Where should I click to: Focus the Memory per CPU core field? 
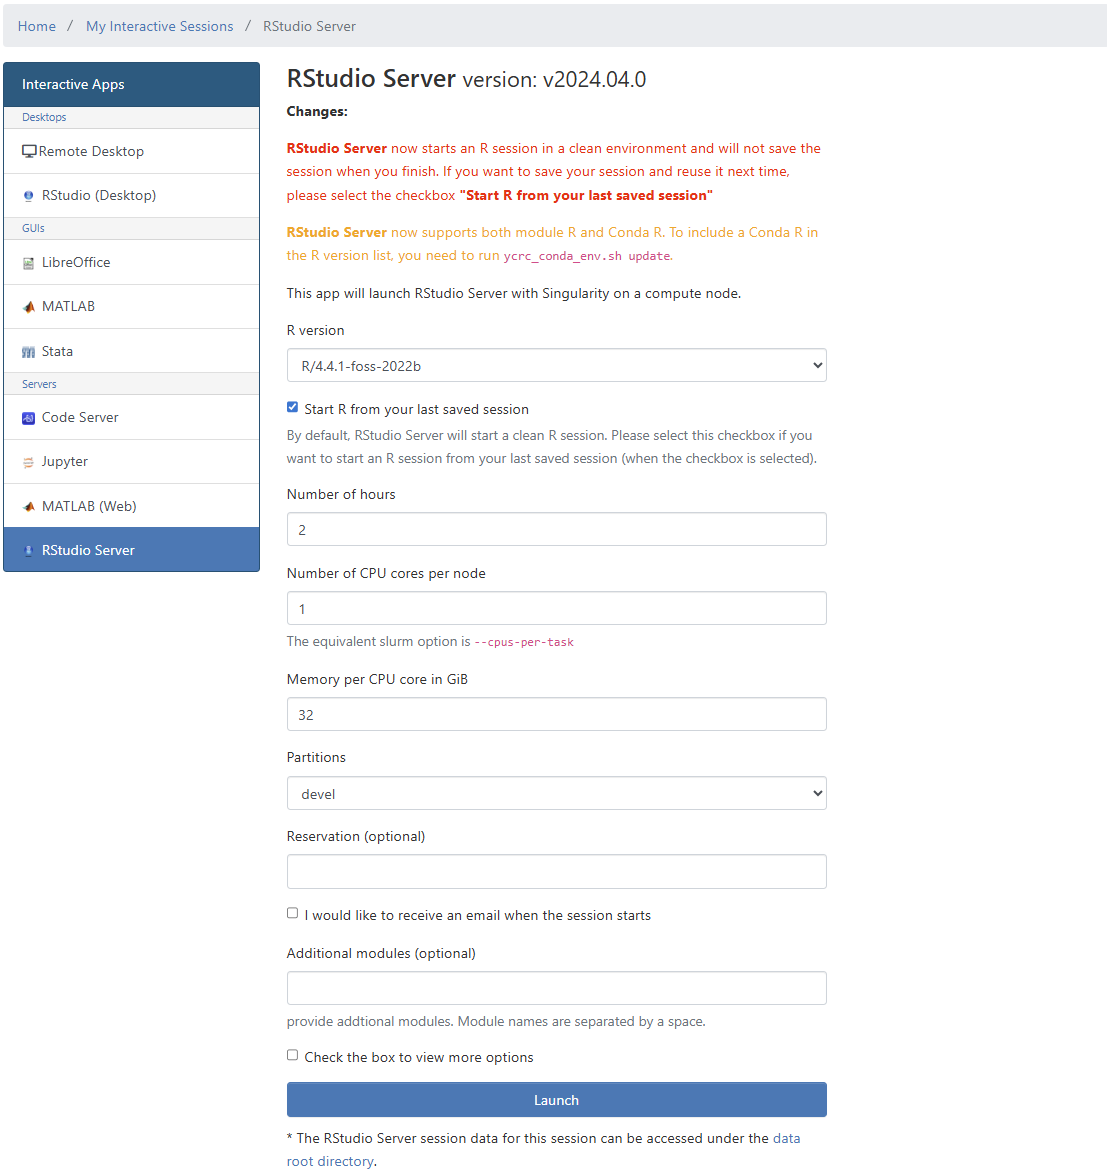pos(556,714)
